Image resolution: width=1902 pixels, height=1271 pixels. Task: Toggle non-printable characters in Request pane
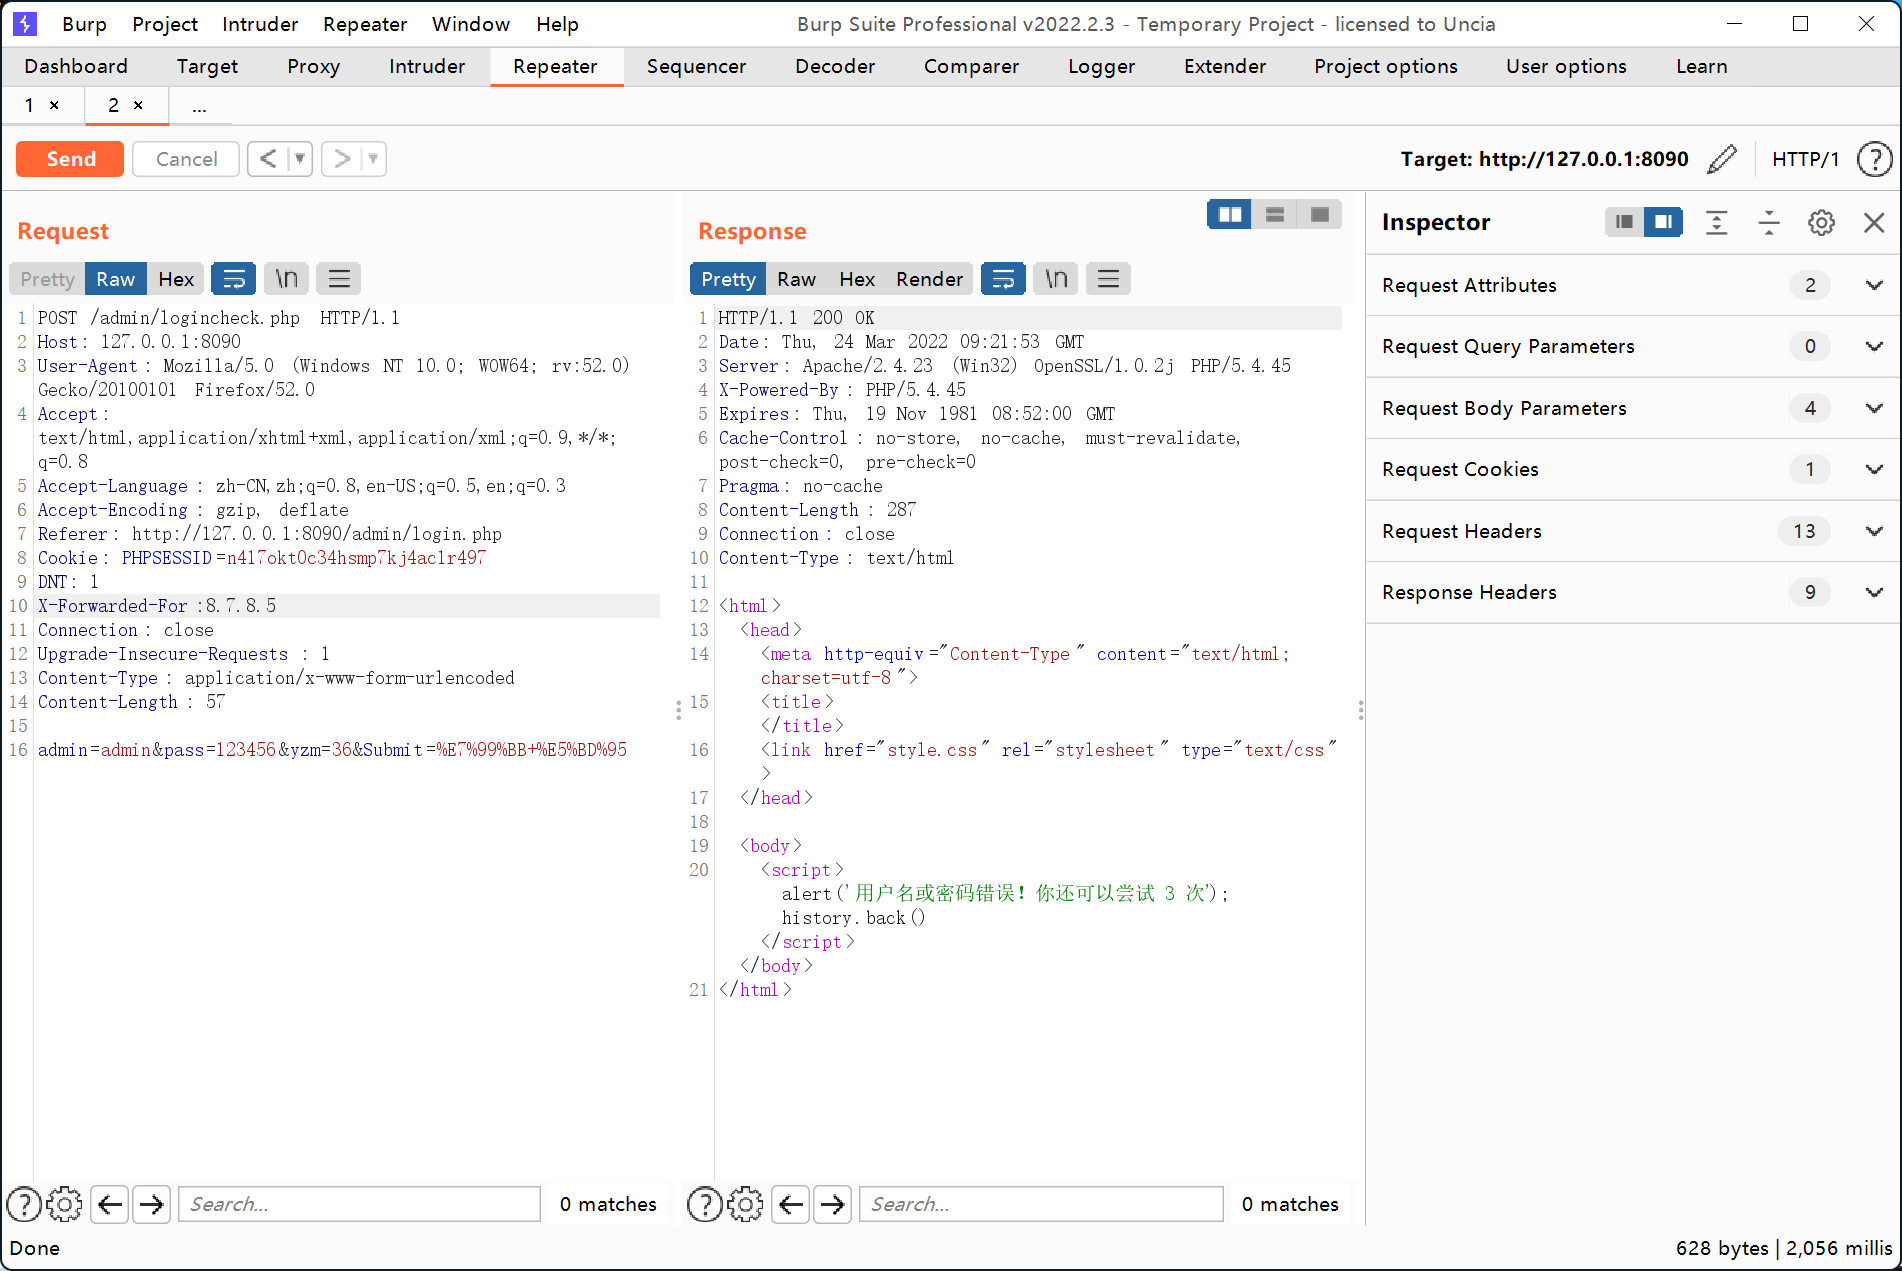[x=287, y=279]
